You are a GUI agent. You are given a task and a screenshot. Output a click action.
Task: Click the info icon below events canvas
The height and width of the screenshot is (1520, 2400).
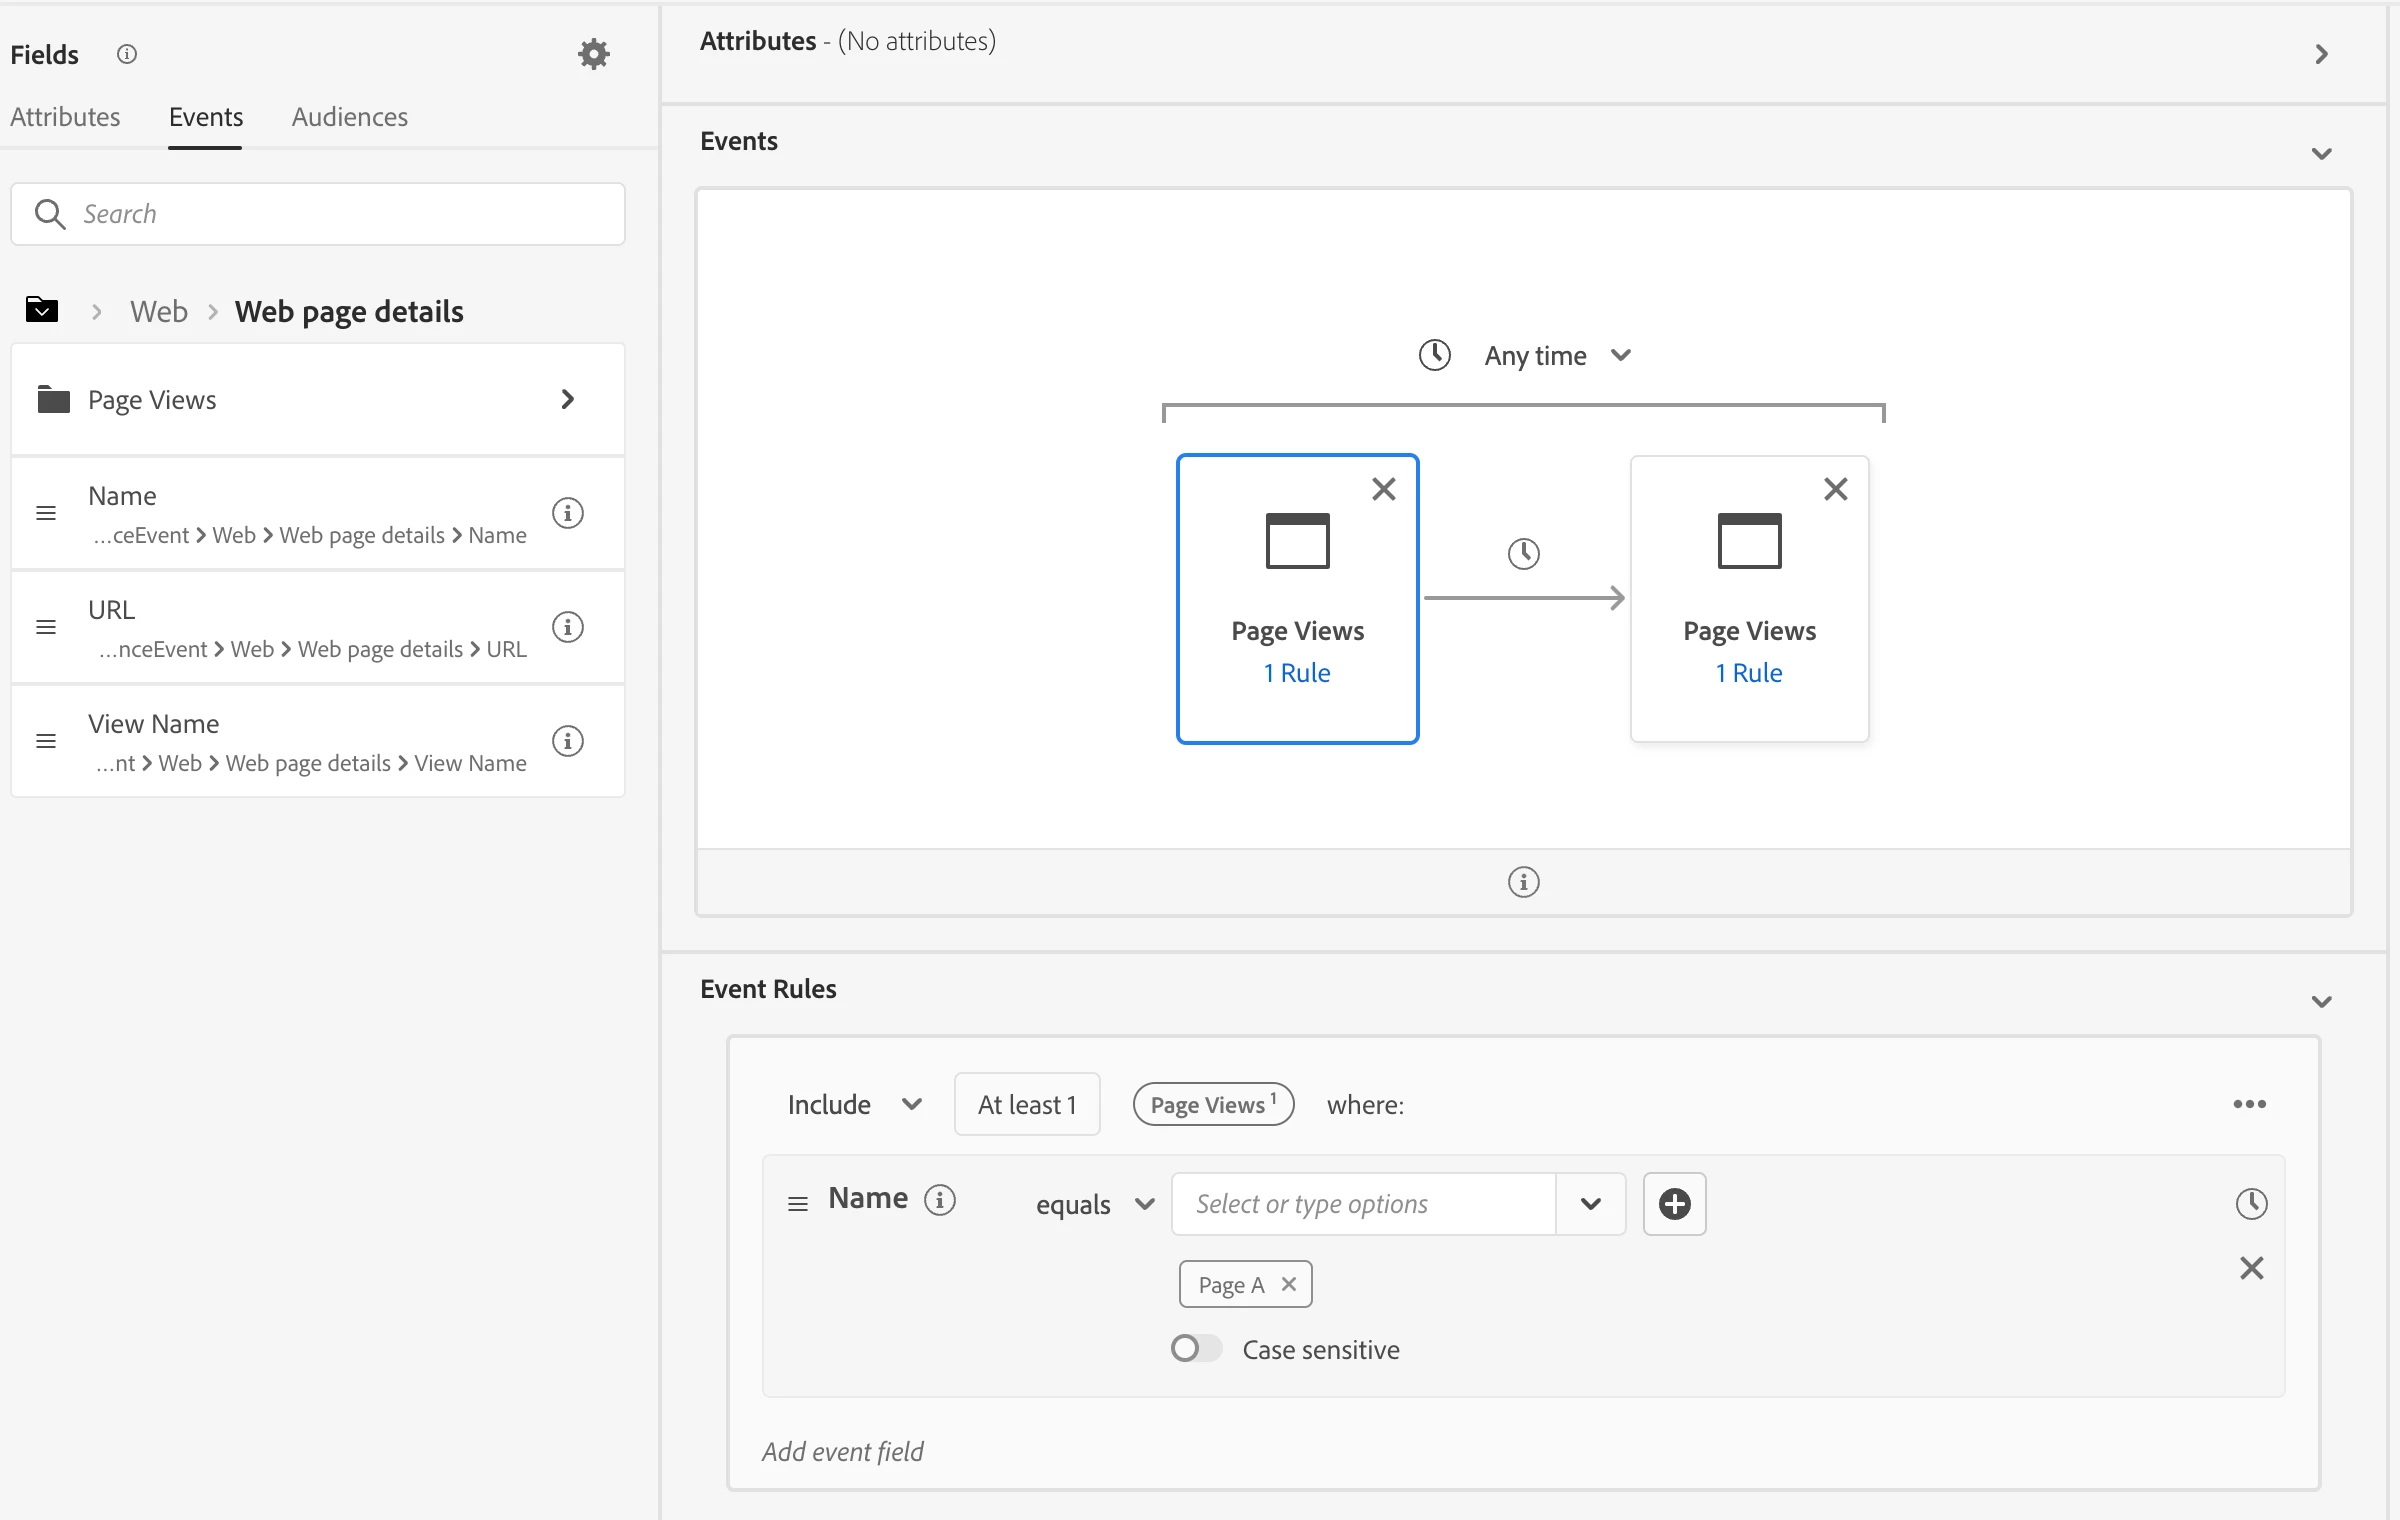[1523, 882]
